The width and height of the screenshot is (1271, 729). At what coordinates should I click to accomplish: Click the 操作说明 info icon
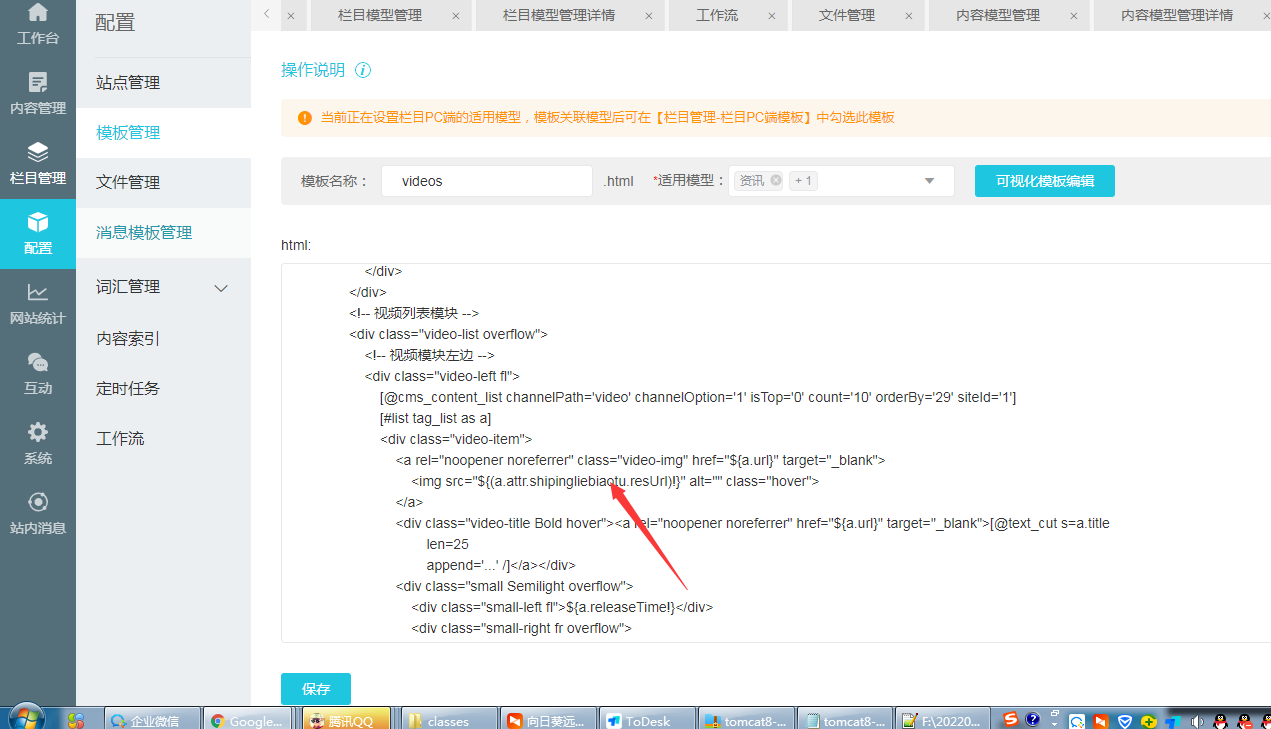pyautogui.click(x=363, y=70)
